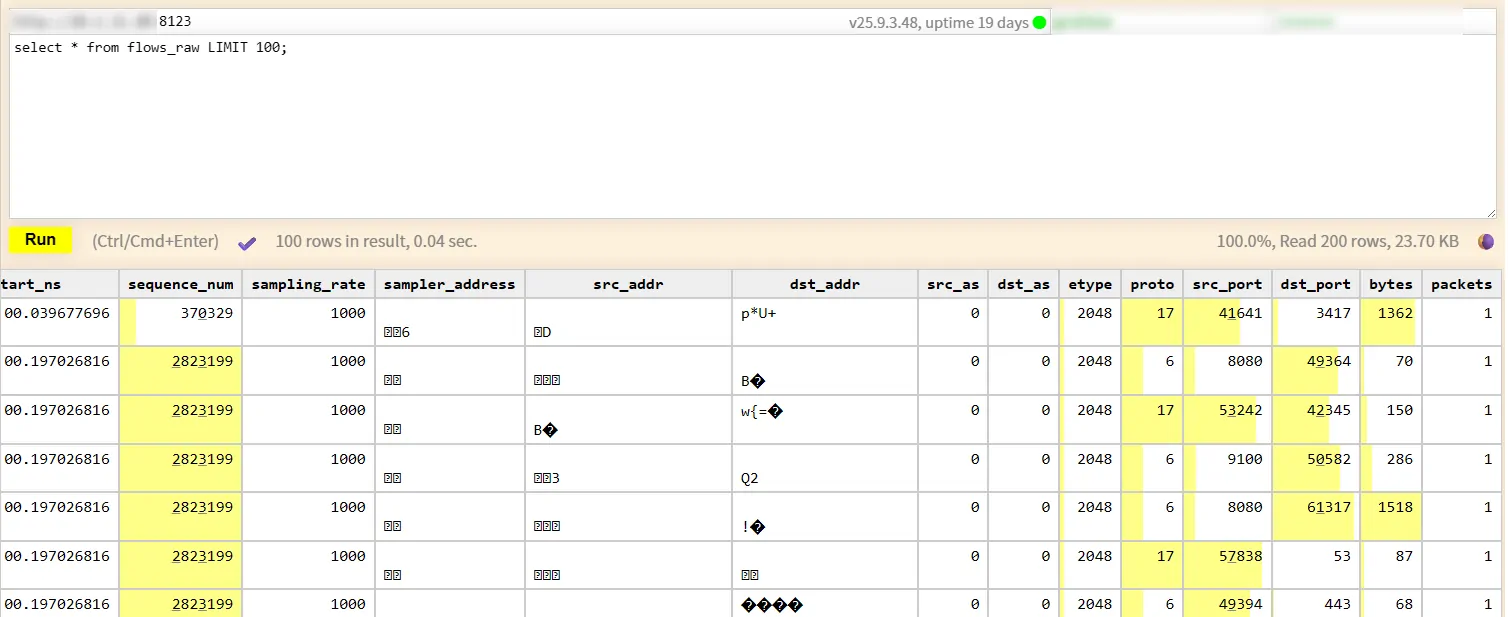Image resolution: width=1508 pixels, height=617 pixels.
Task: Click the 370329 sequence number cell
Action: pyautogui.click(x=207, y=313)
